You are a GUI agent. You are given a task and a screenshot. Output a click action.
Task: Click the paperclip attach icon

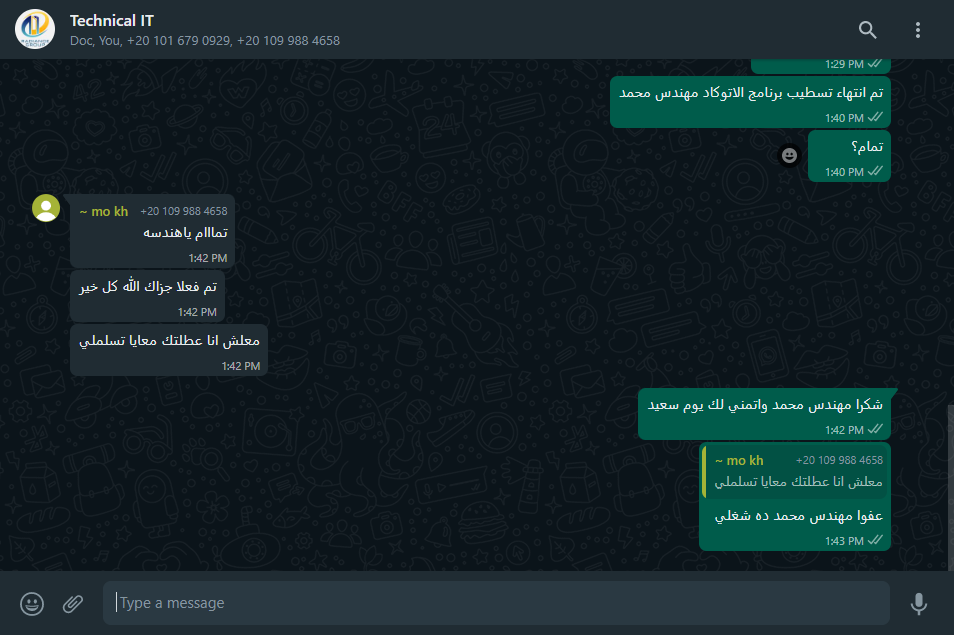coord(73,604)
